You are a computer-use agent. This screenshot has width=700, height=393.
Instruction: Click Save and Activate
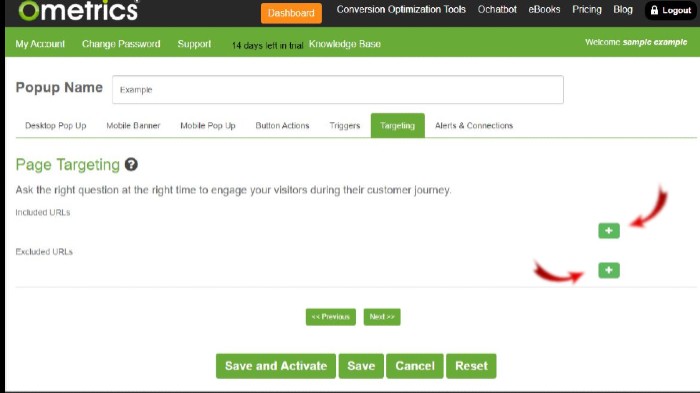[276, 366]
